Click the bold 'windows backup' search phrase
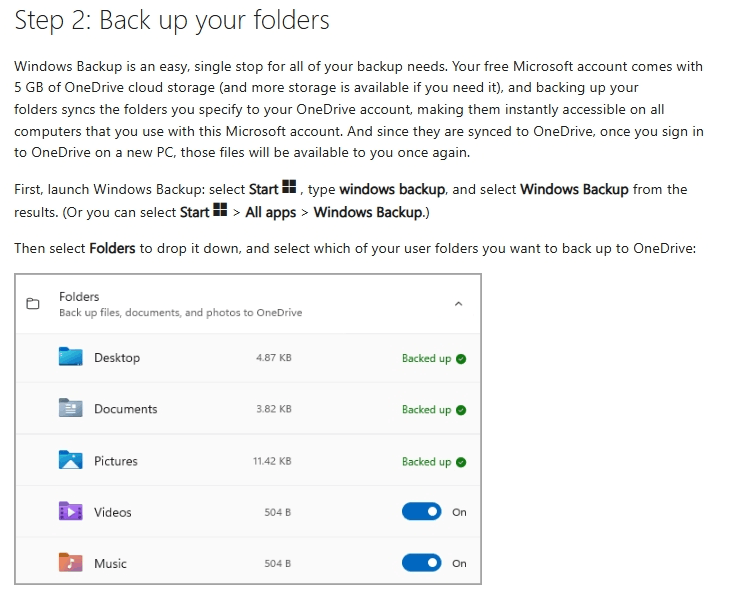The image size is (749, 593). point(392,190)
